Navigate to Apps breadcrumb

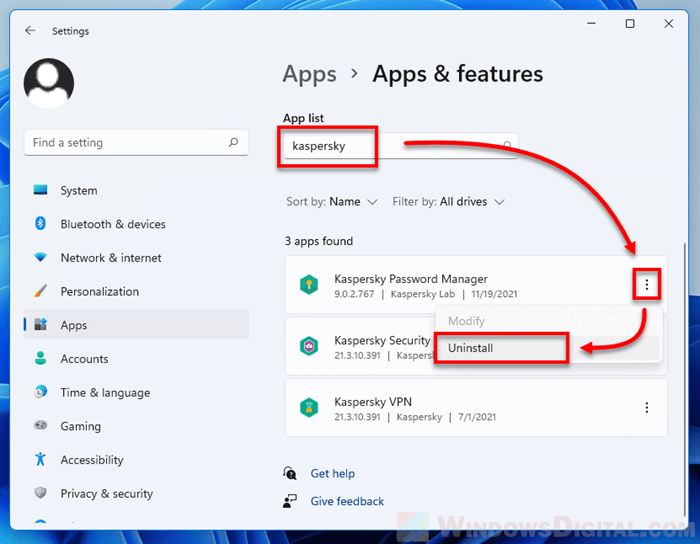[x=309, y=74]
